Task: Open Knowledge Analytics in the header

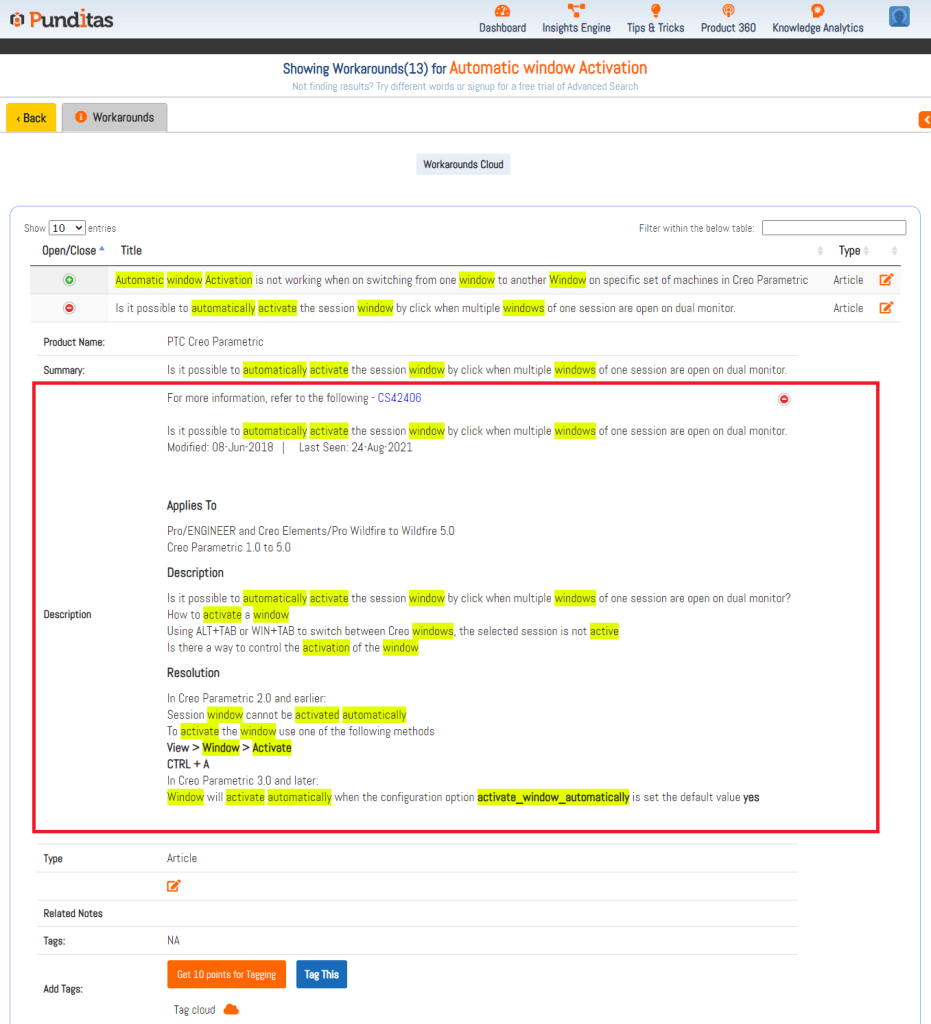Action: (817, 11)
